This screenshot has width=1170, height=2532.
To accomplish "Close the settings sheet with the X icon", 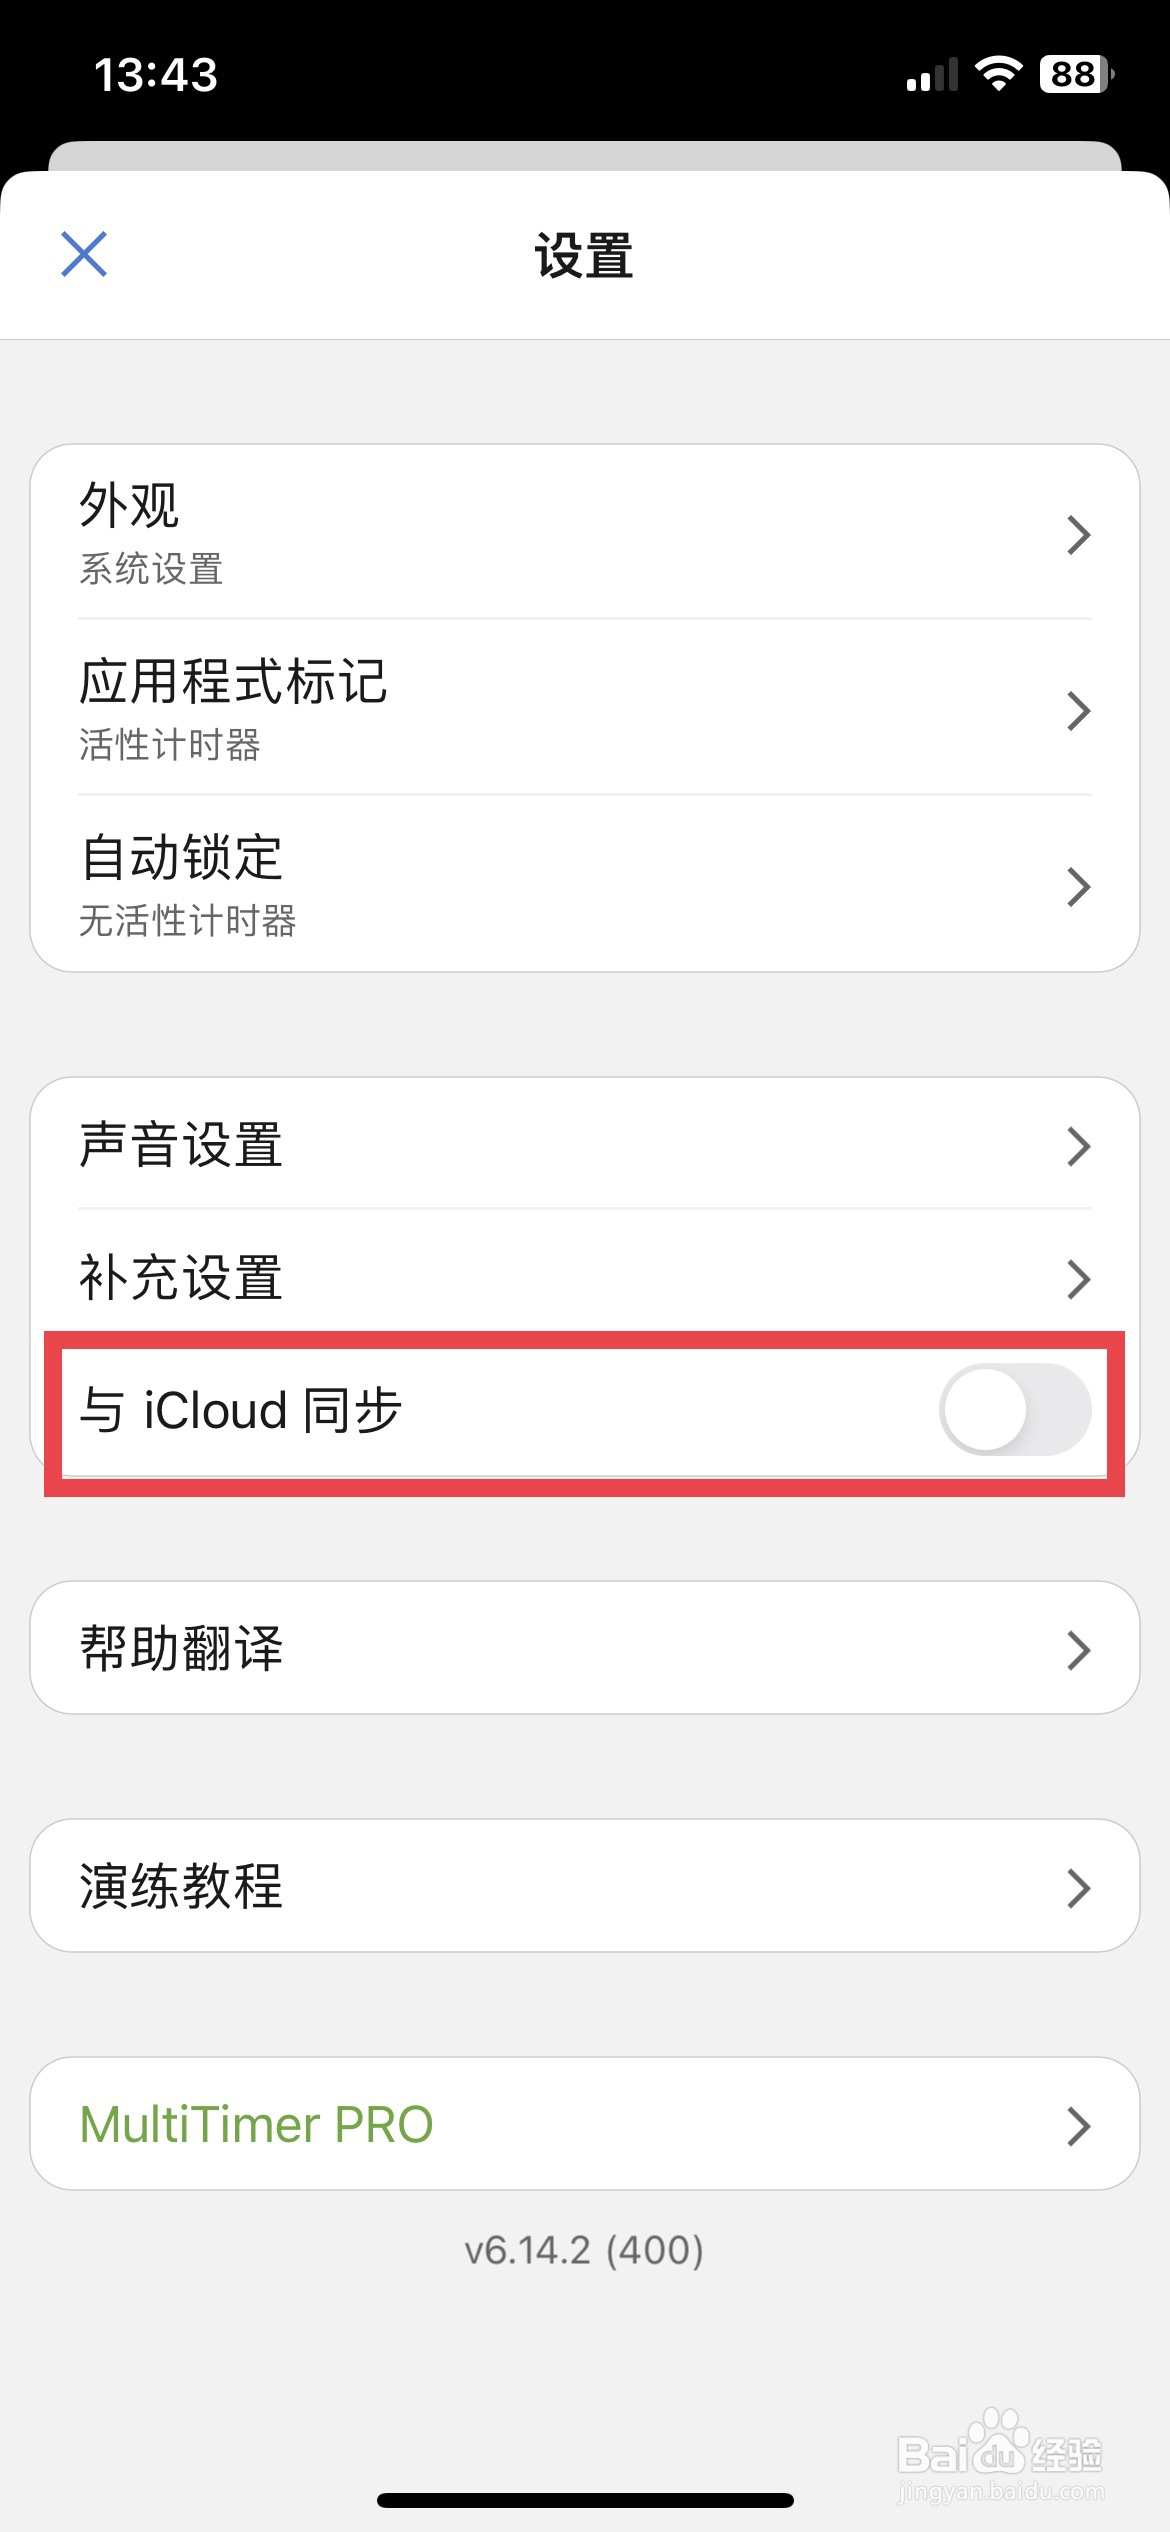I will click(84, 254).
